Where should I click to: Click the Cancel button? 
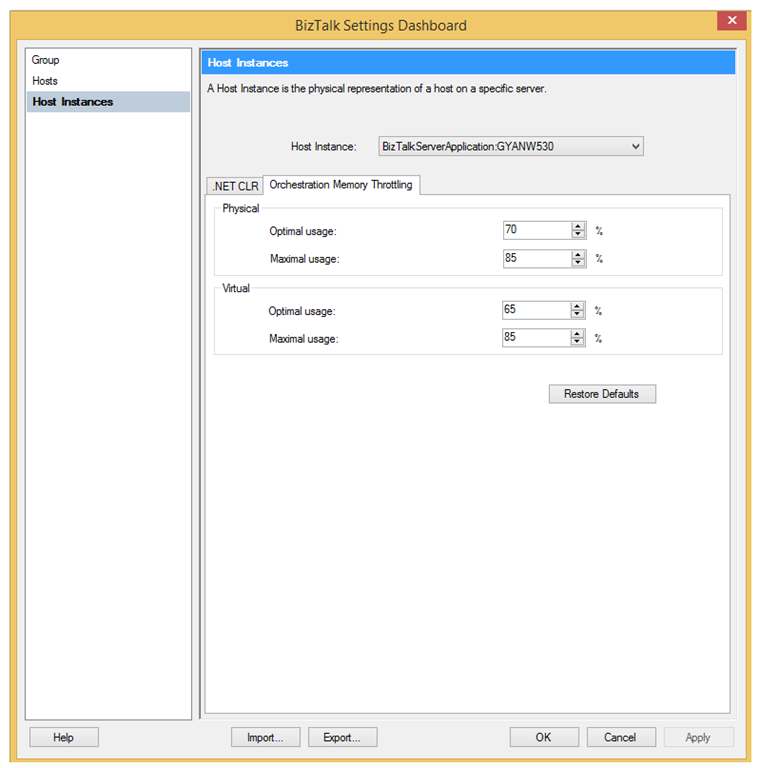click(x=620, y=737)
